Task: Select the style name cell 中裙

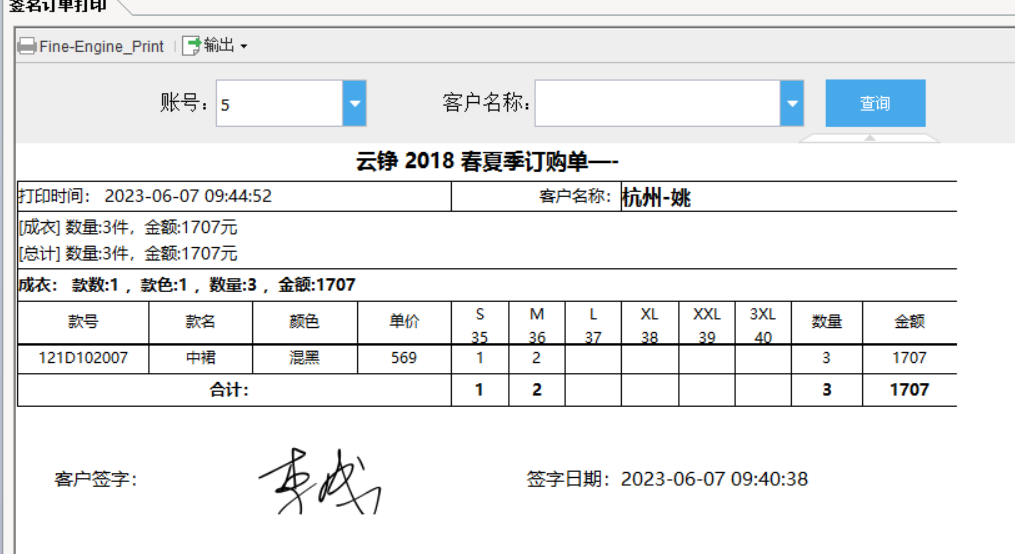Action: click(x=200, y=358)
